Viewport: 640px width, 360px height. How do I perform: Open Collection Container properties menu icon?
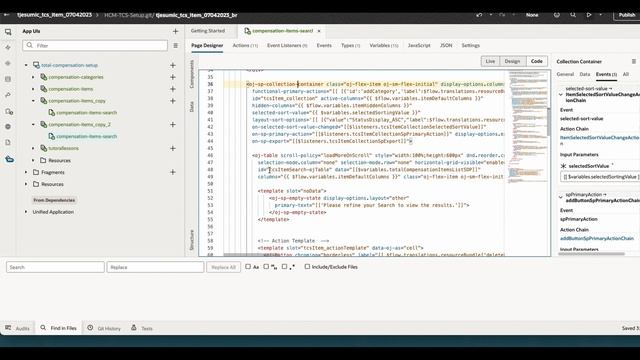(x=633, y=62)
